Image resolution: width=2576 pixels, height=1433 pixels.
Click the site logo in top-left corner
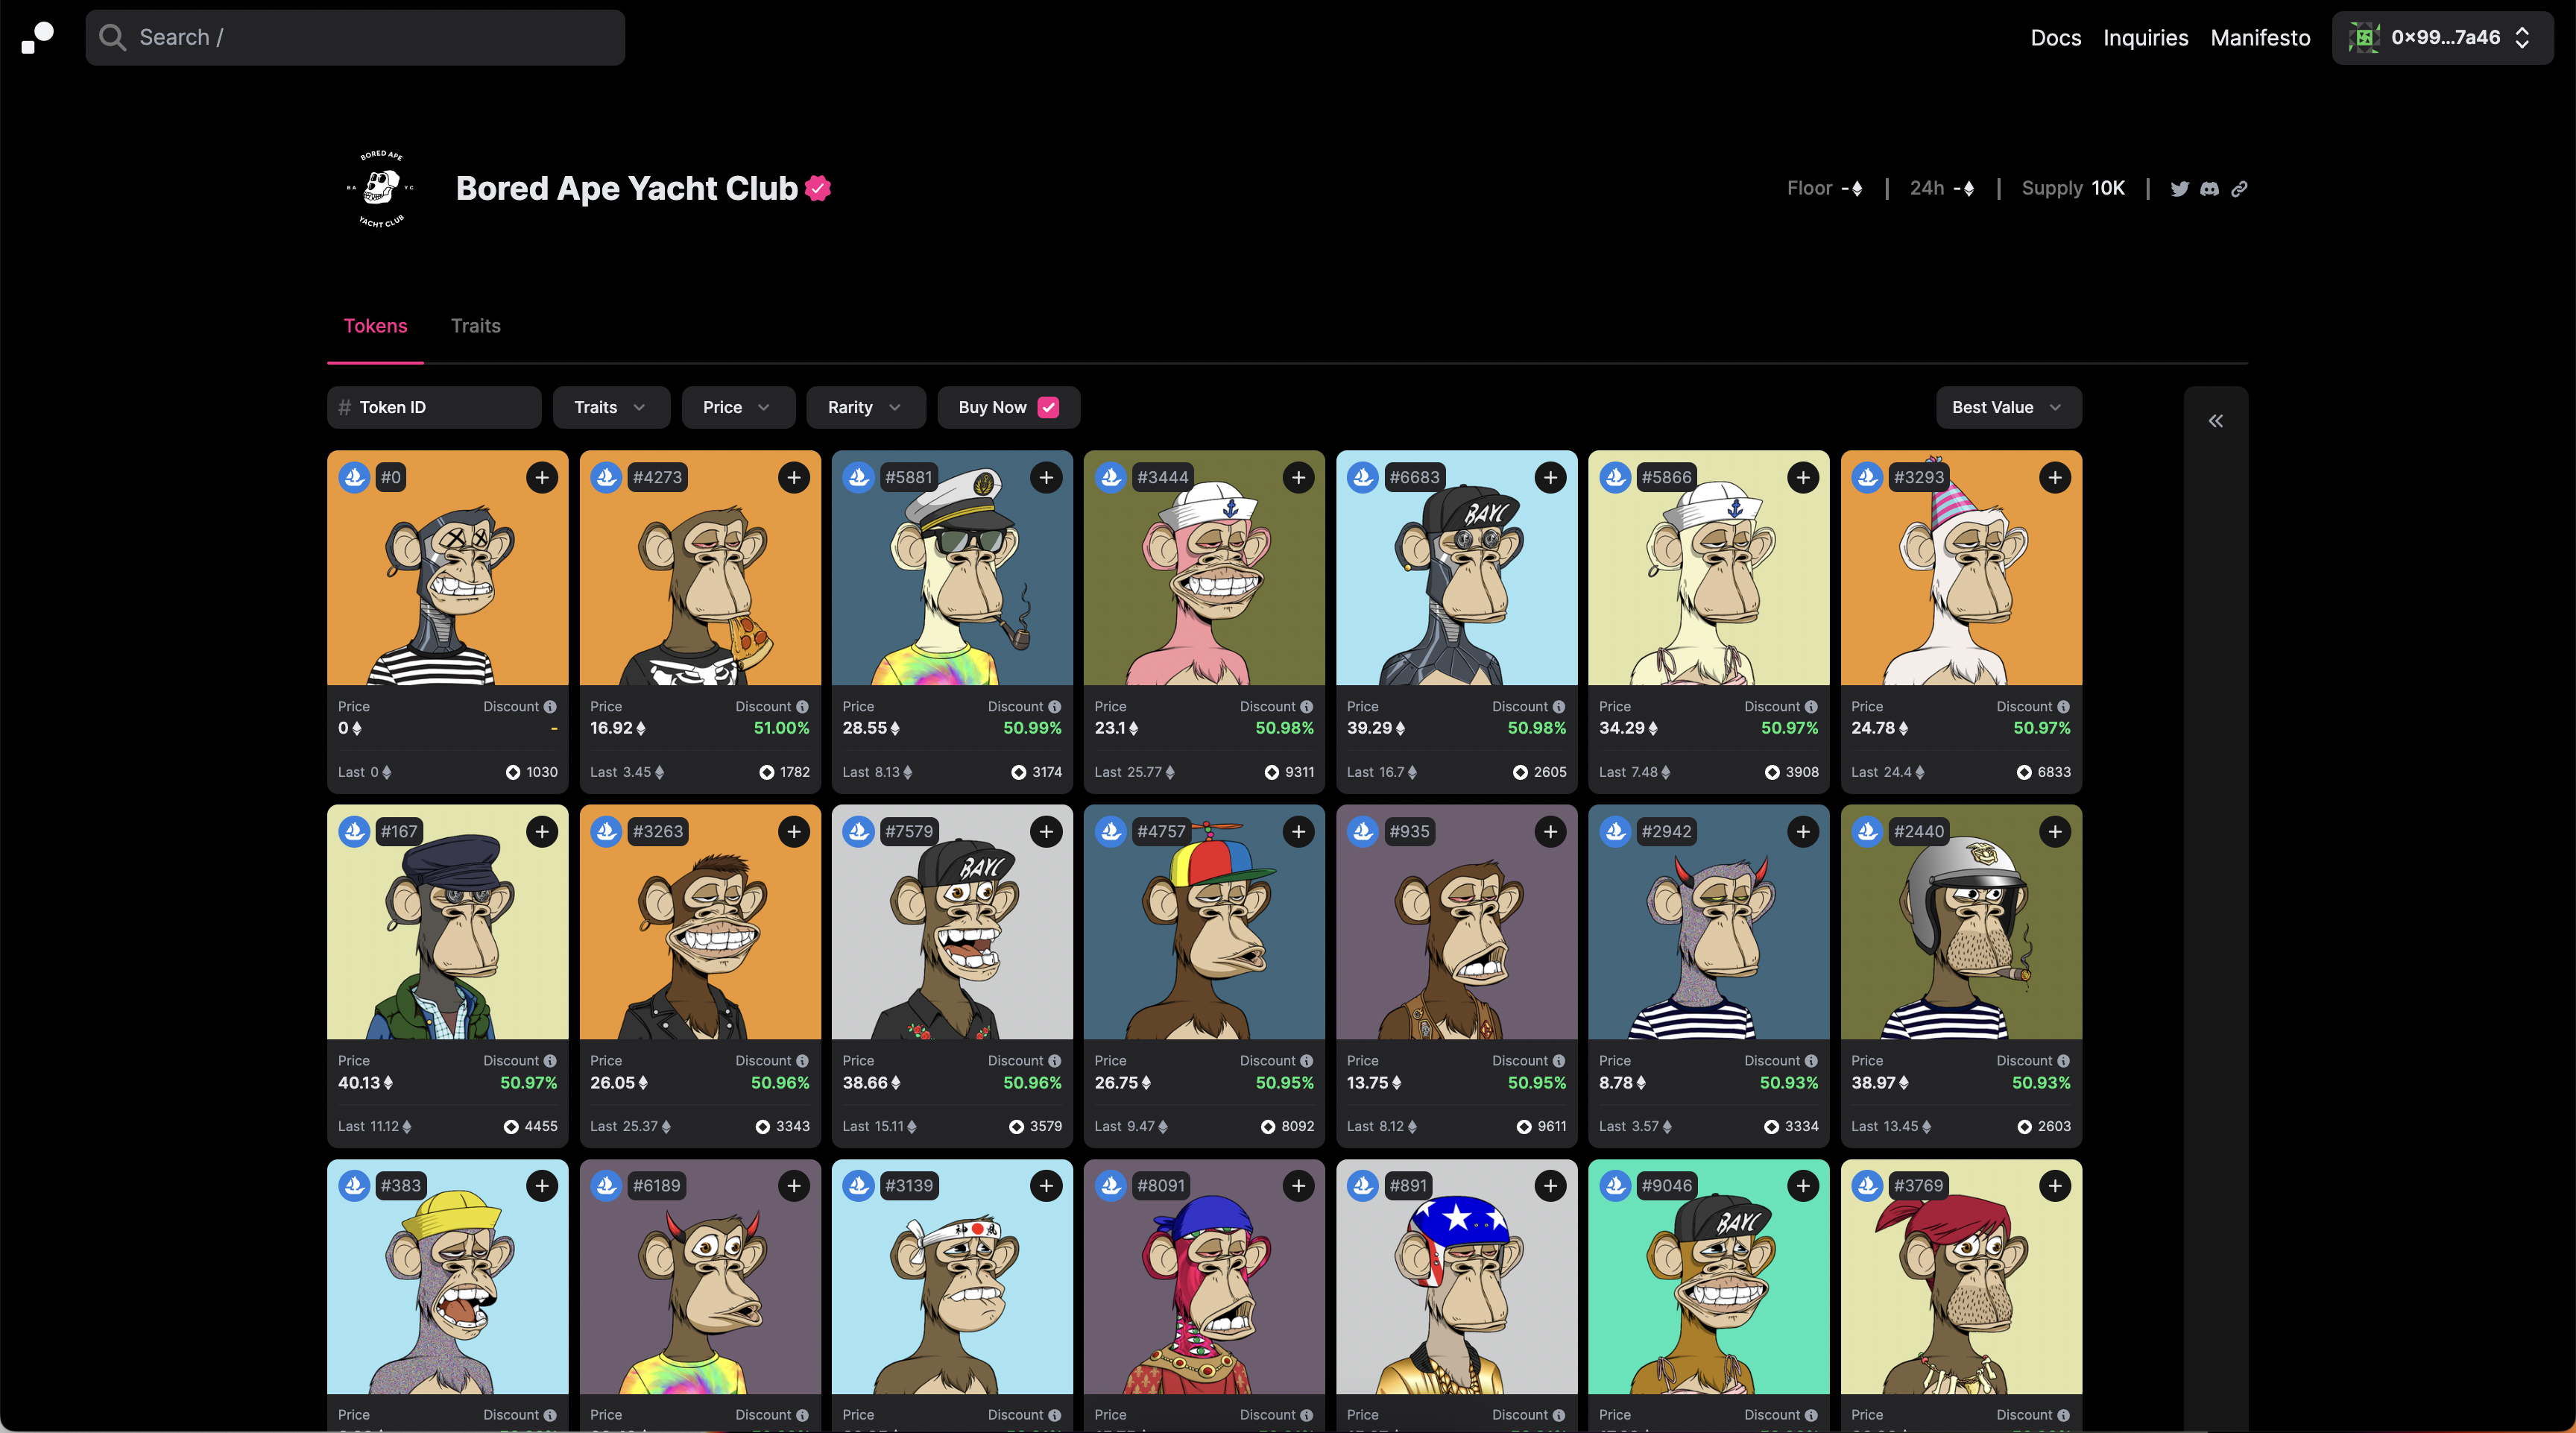pos(38,37)
